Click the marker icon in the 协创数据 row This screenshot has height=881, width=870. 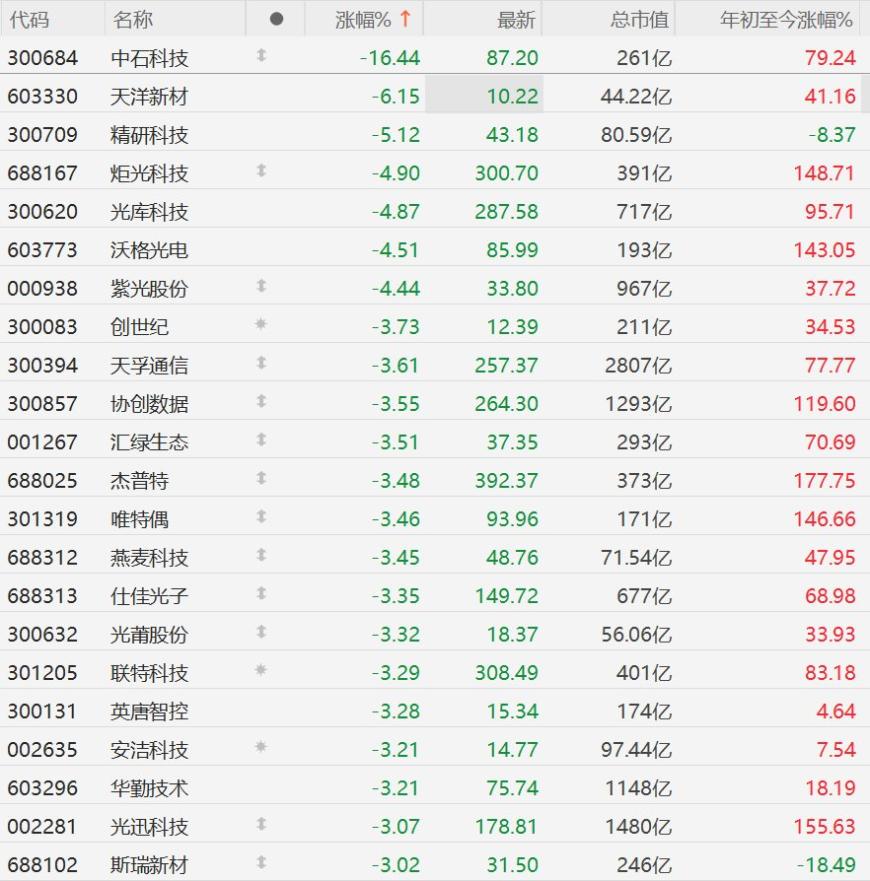[261, 401]
